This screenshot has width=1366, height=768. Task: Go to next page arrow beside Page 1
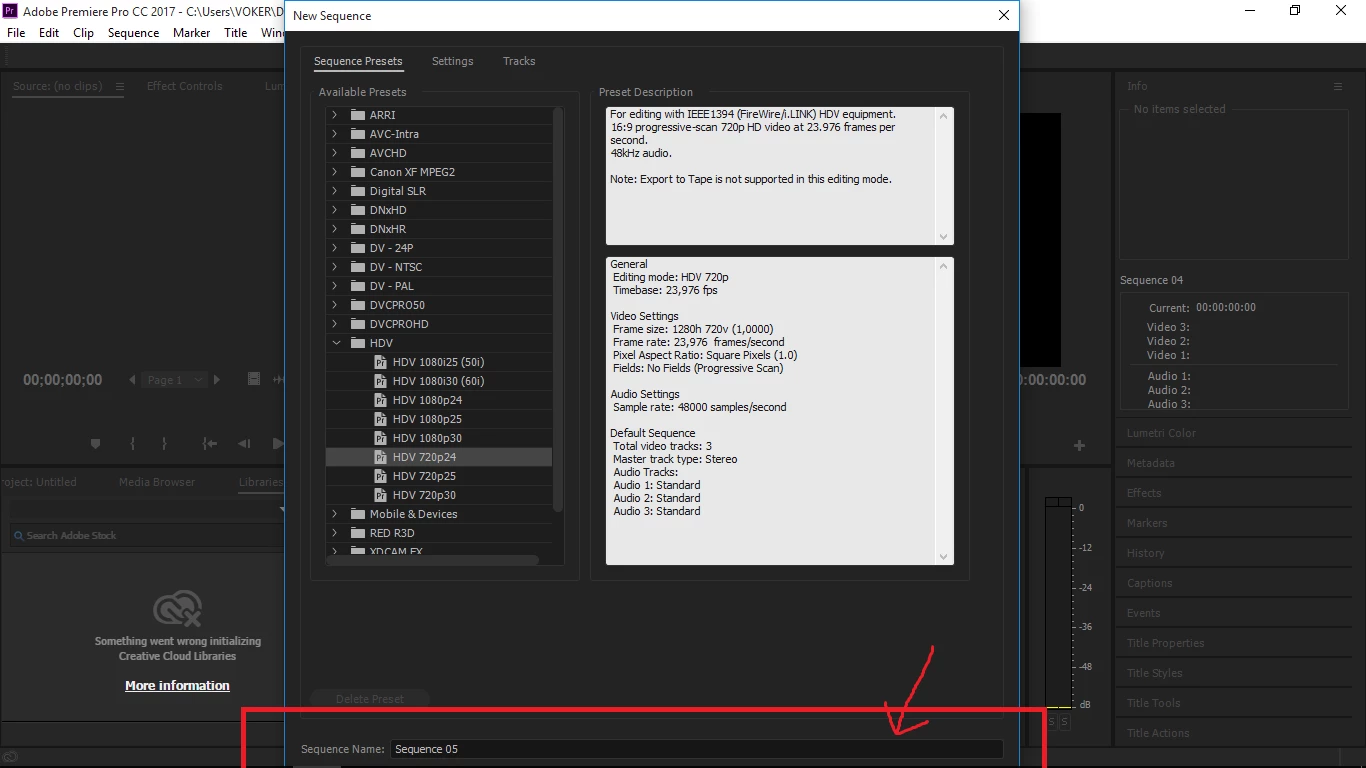click(217, 380)
